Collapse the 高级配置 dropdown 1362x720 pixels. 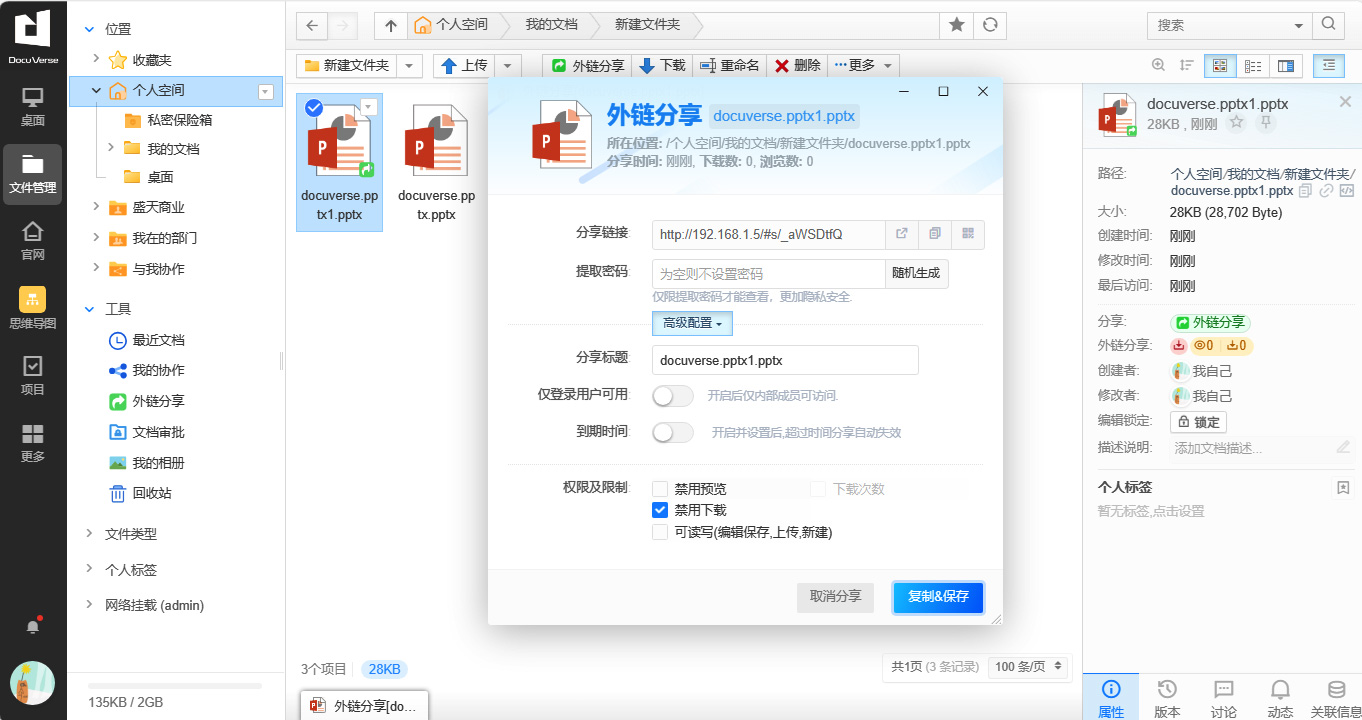[692, 323]
